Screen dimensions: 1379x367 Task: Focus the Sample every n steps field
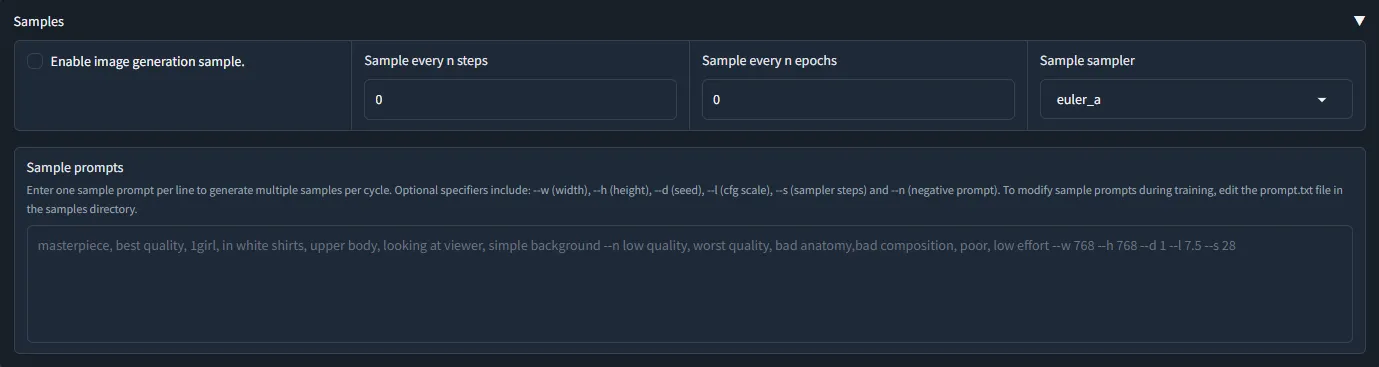520,100
